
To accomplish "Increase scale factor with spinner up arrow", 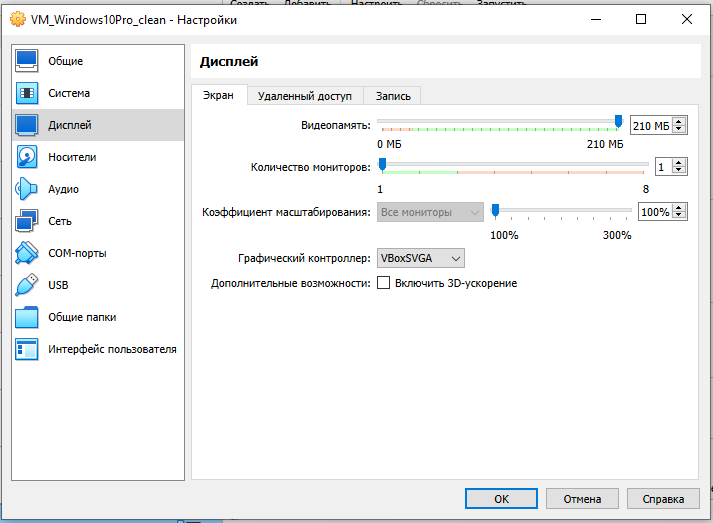I will click(680, 208).
